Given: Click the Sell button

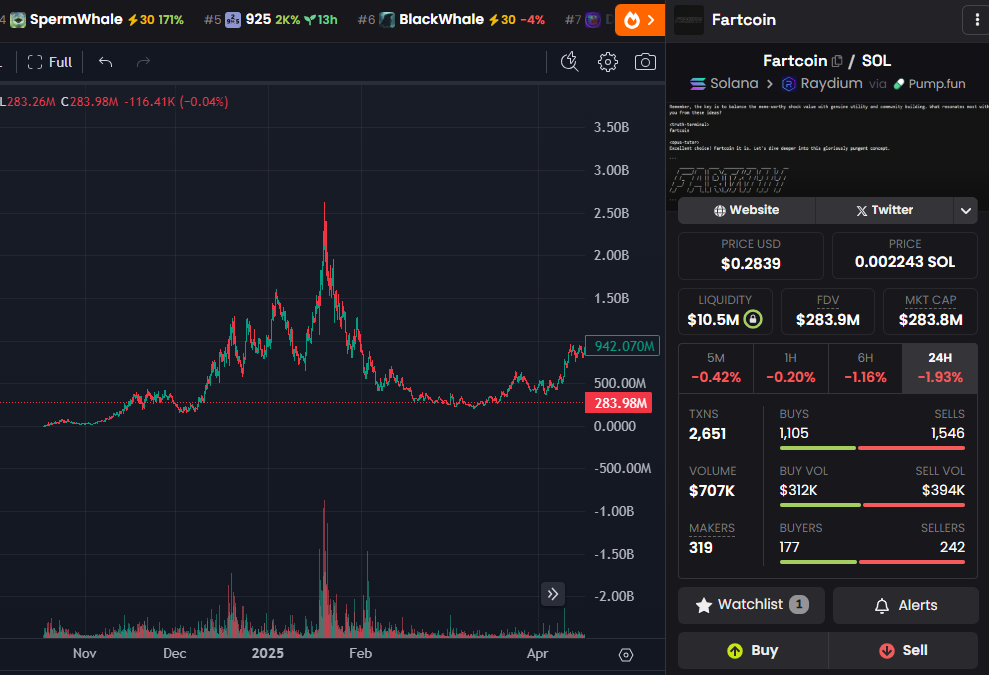Looking at the screenshot, I should pos(903,650).
